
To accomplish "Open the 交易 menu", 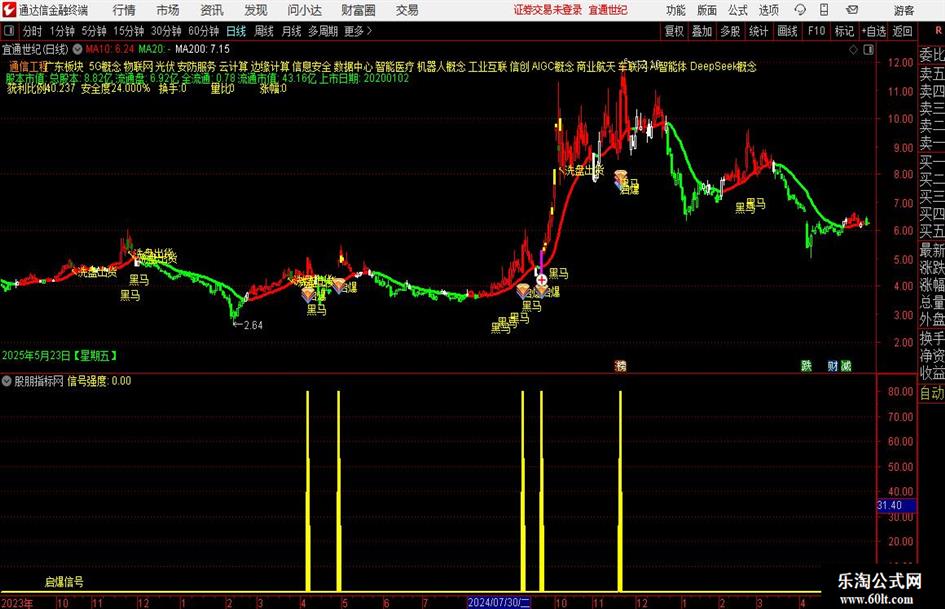I will click(x=407, y=10).
